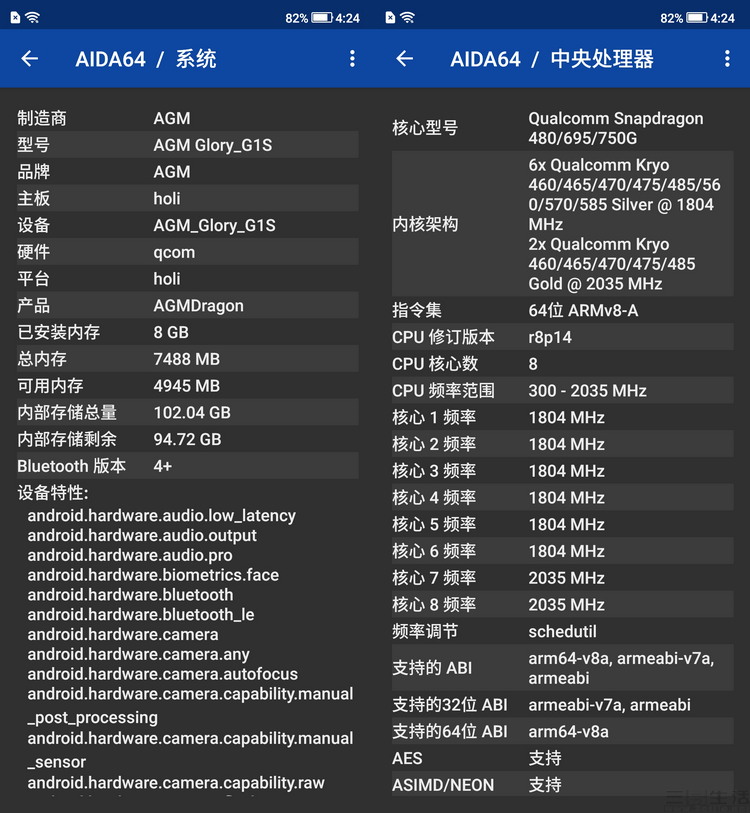Image resolution: width=750 pixels, height=813 pixels.
Task: Select the 核心 6 频率 row
Action: (563, 551)
